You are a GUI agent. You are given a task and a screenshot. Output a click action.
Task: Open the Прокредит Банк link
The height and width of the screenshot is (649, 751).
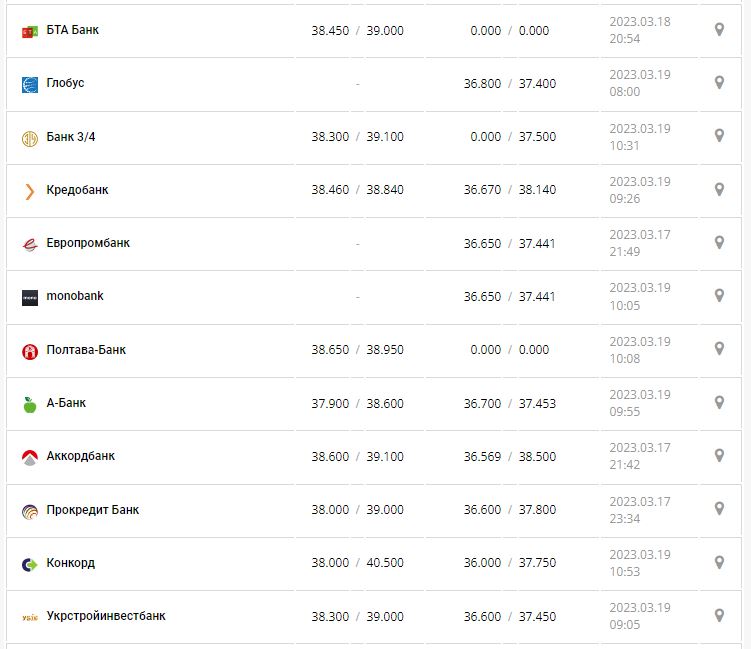click(93, 510)
